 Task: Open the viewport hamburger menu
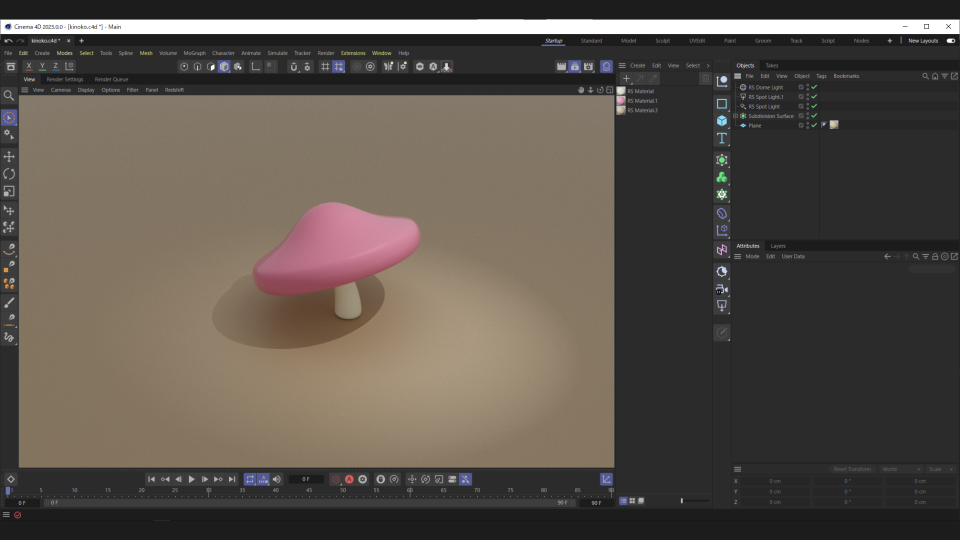(24, 89)
